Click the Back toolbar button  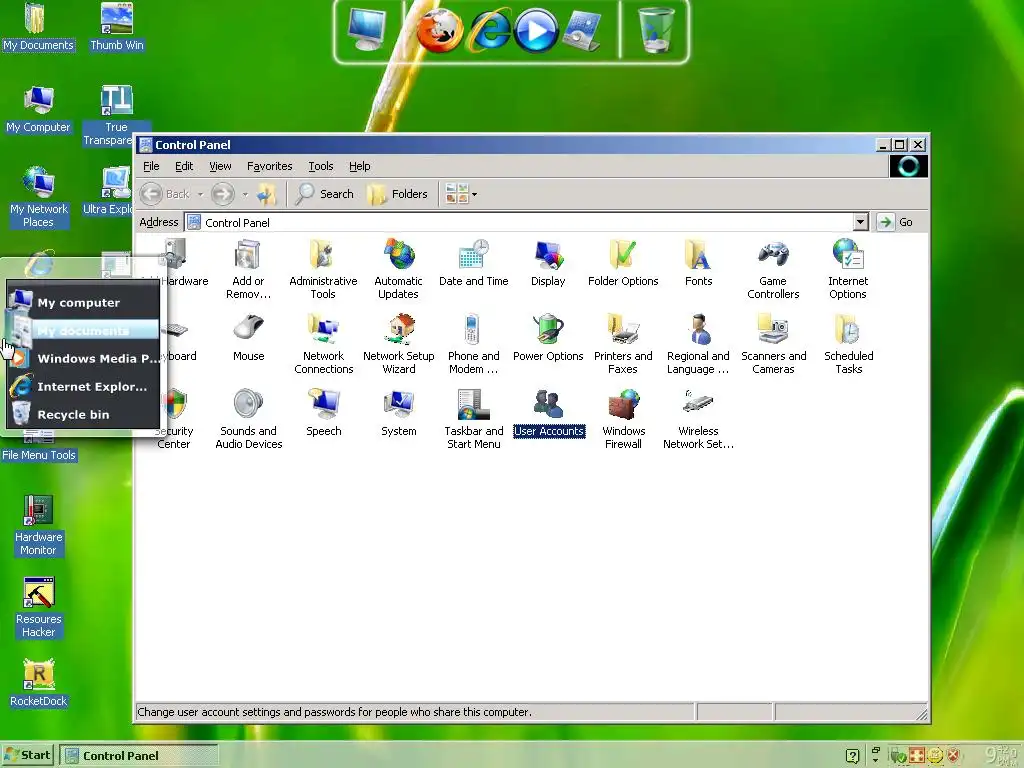pos(165,194)
